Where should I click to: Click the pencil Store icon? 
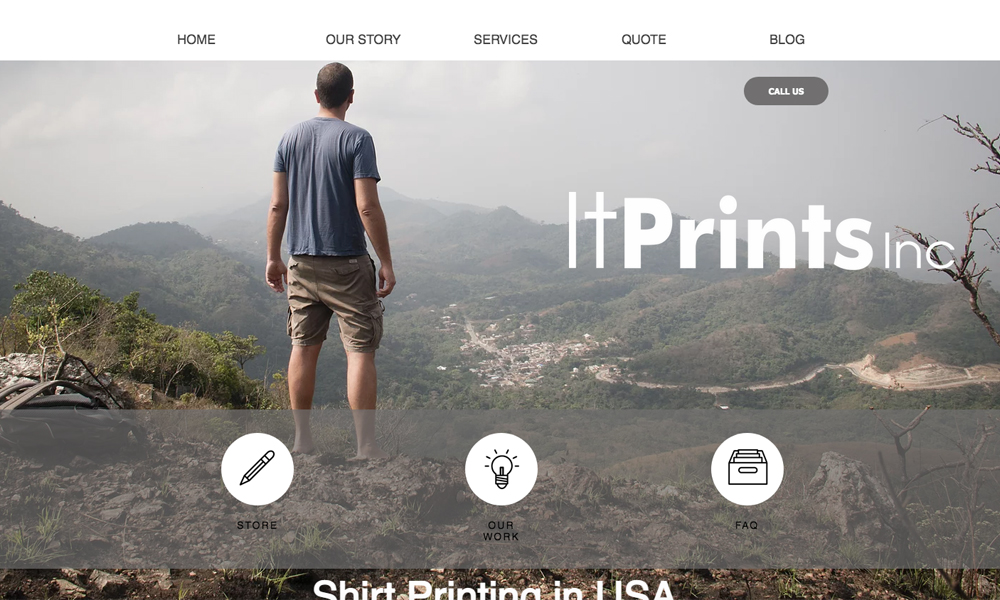point(257,469)
